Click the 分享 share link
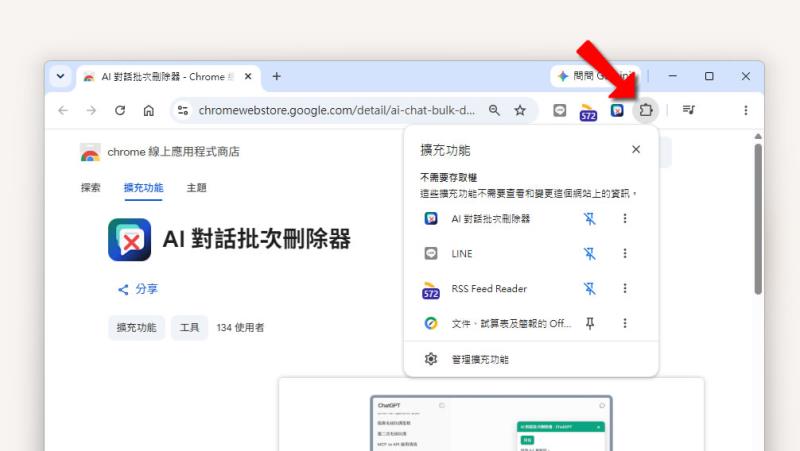800x451 pixels. pos(138,289)
